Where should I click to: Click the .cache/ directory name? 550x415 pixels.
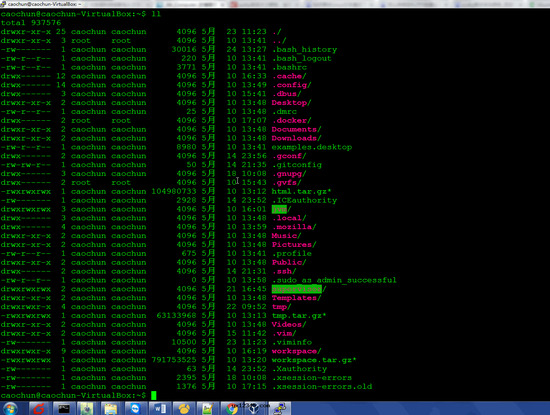pos(289,76)
